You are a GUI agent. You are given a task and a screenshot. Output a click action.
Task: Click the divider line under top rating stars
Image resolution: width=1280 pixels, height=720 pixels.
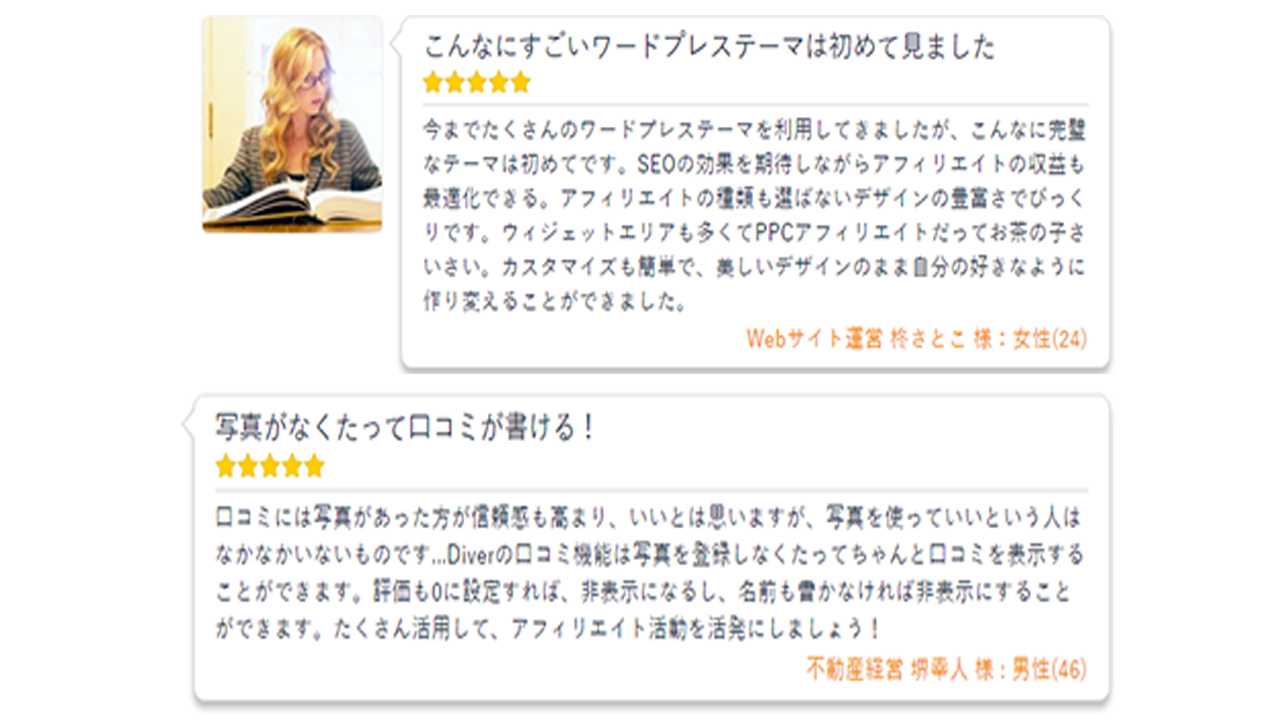[755, 104]
